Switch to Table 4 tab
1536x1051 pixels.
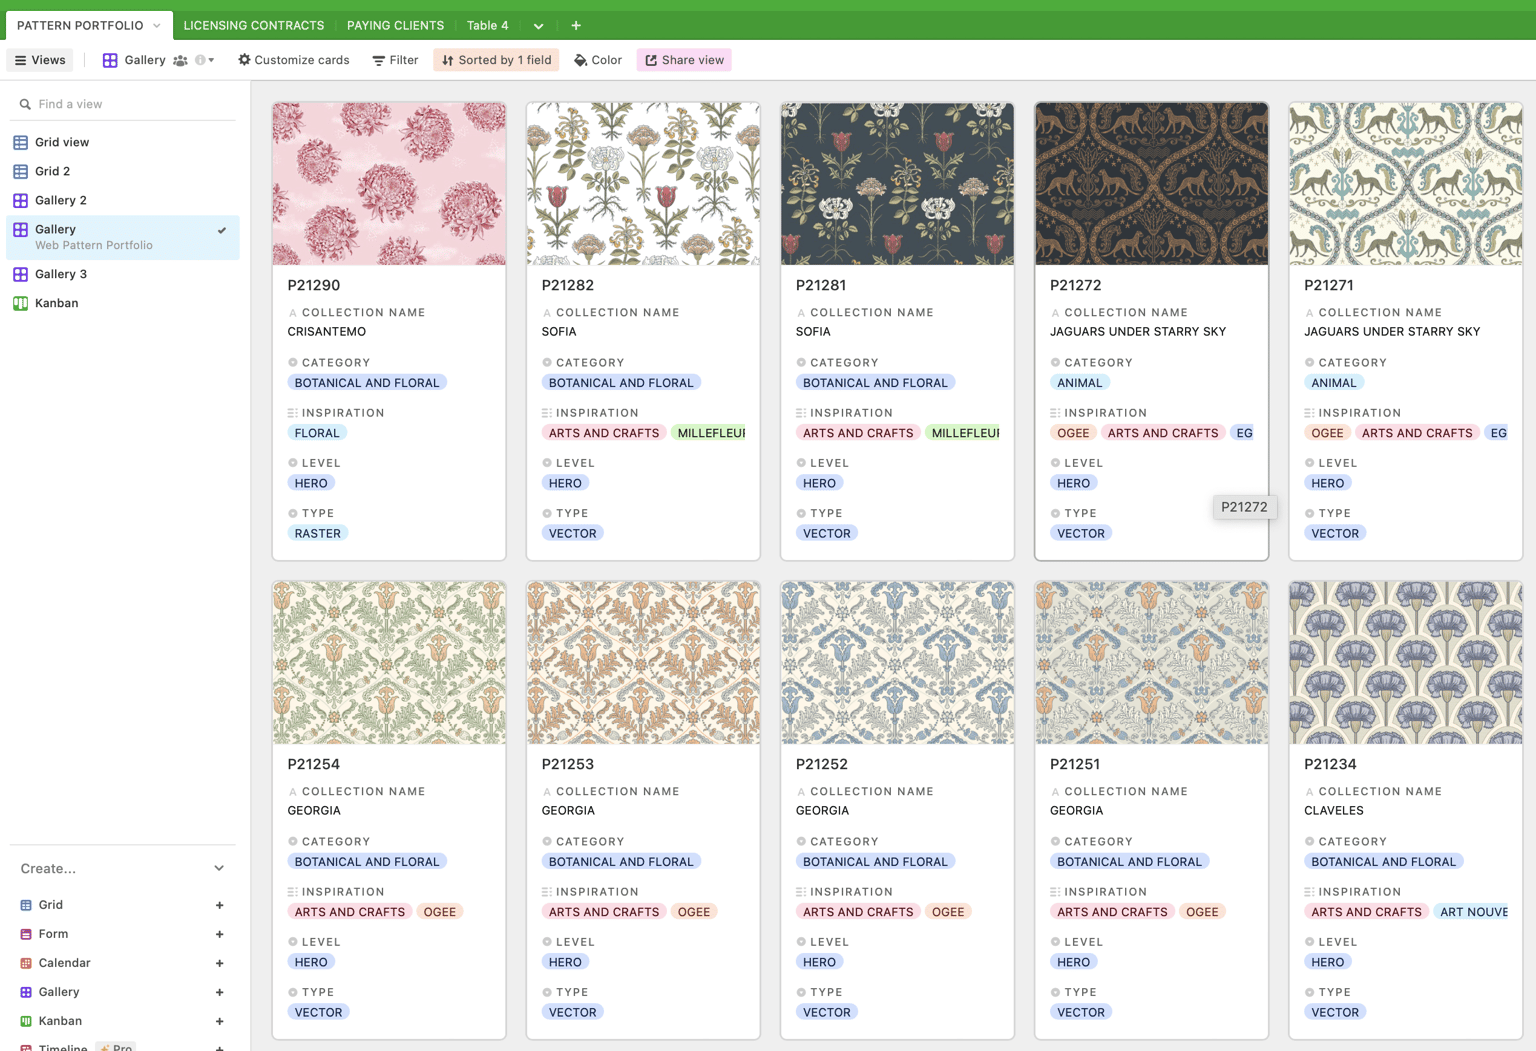point(488,25)
